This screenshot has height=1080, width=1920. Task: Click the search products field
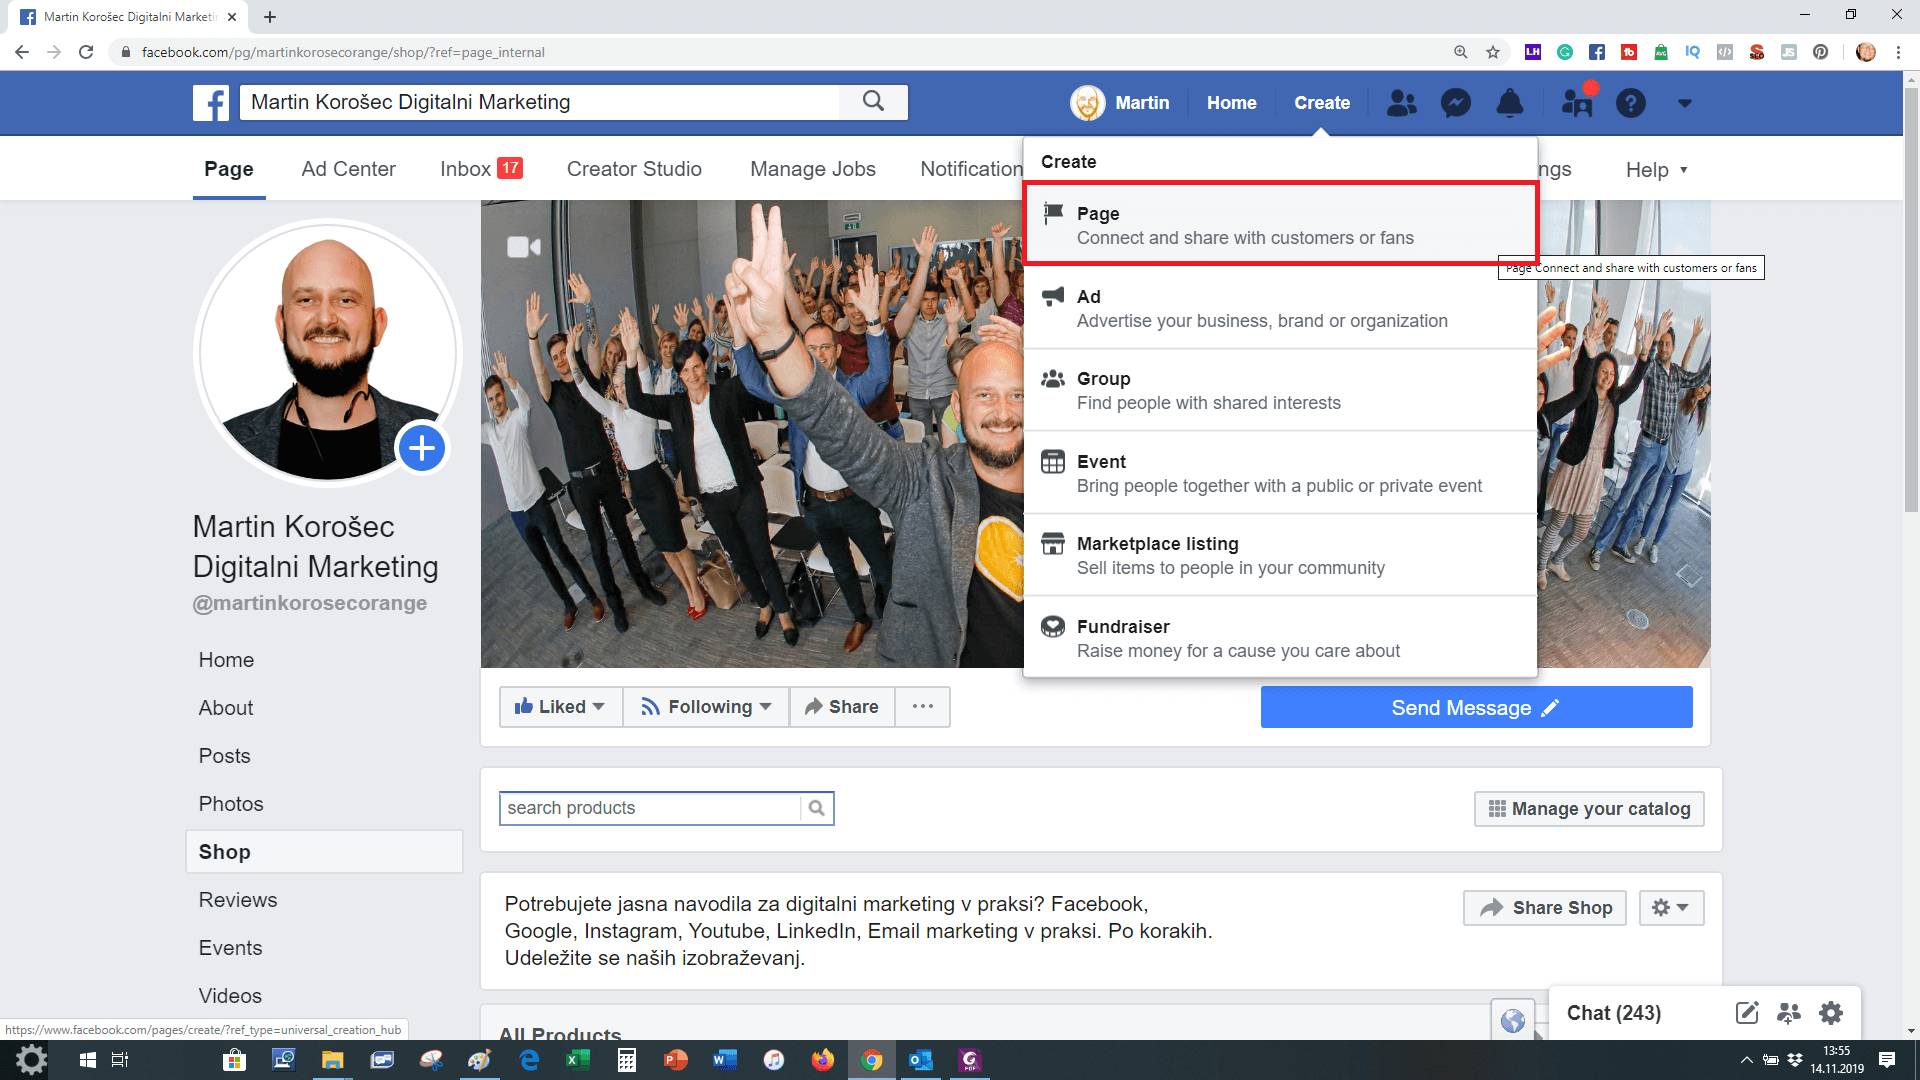[650, 808]
